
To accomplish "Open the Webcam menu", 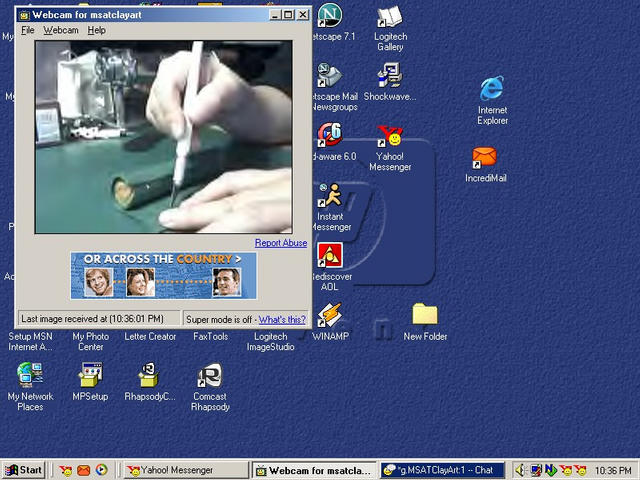I will 61,30.
